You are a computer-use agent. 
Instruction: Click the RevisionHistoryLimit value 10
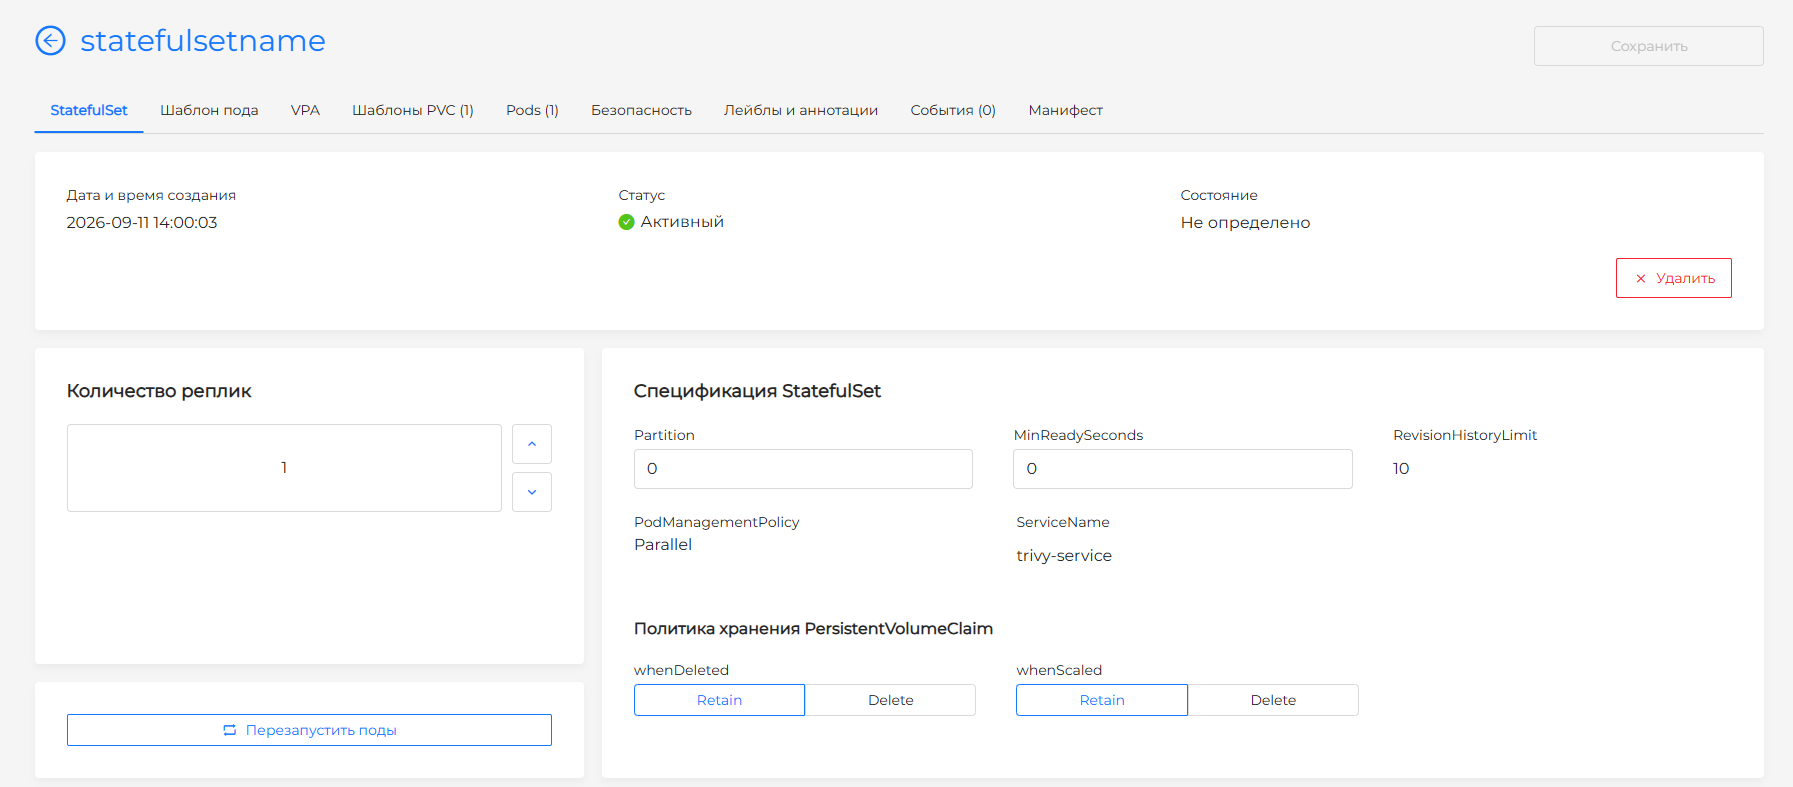click(1401, 468)
